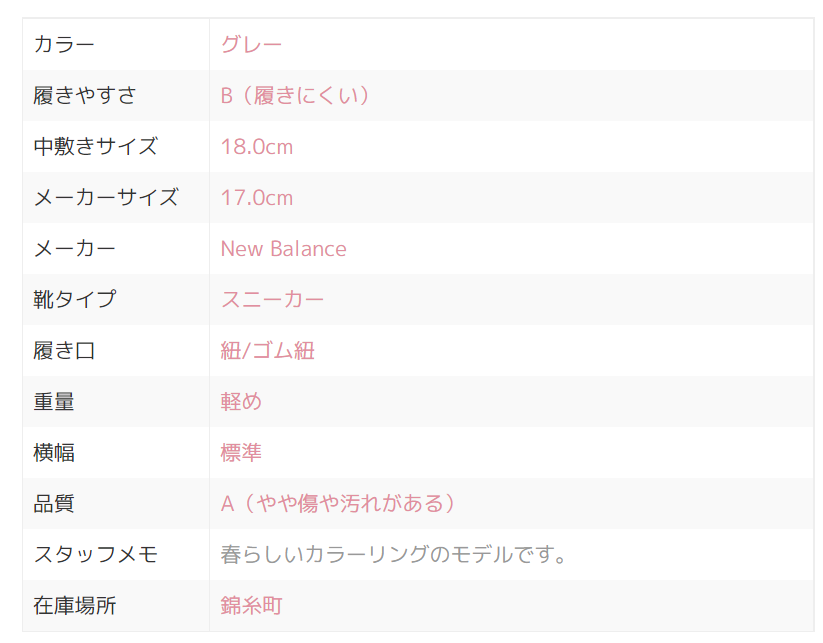
Task: Open the B（履きにくい） link
Action: [x=296, y=96]
